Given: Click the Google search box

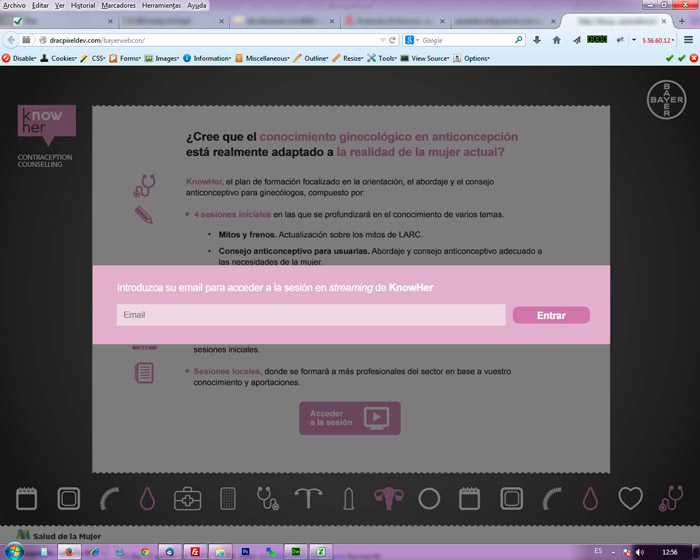Looking at the screenshot, I should 466,40.
